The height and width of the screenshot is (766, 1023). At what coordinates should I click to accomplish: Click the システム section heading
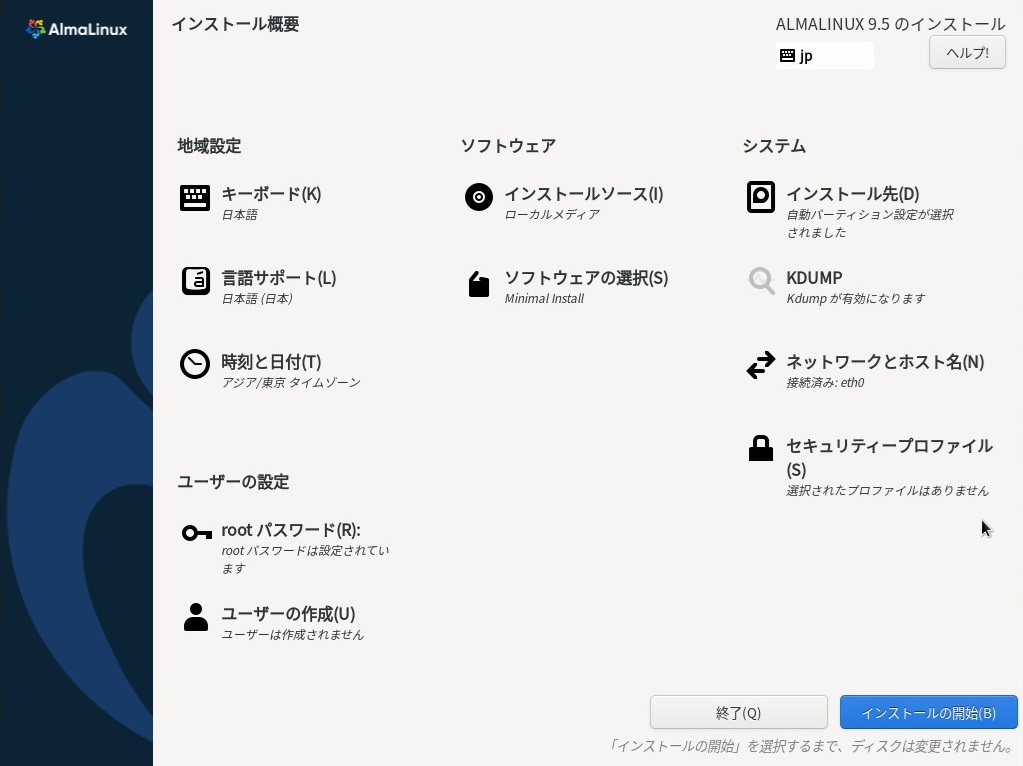pyautogui.click(x=774, y=146)
